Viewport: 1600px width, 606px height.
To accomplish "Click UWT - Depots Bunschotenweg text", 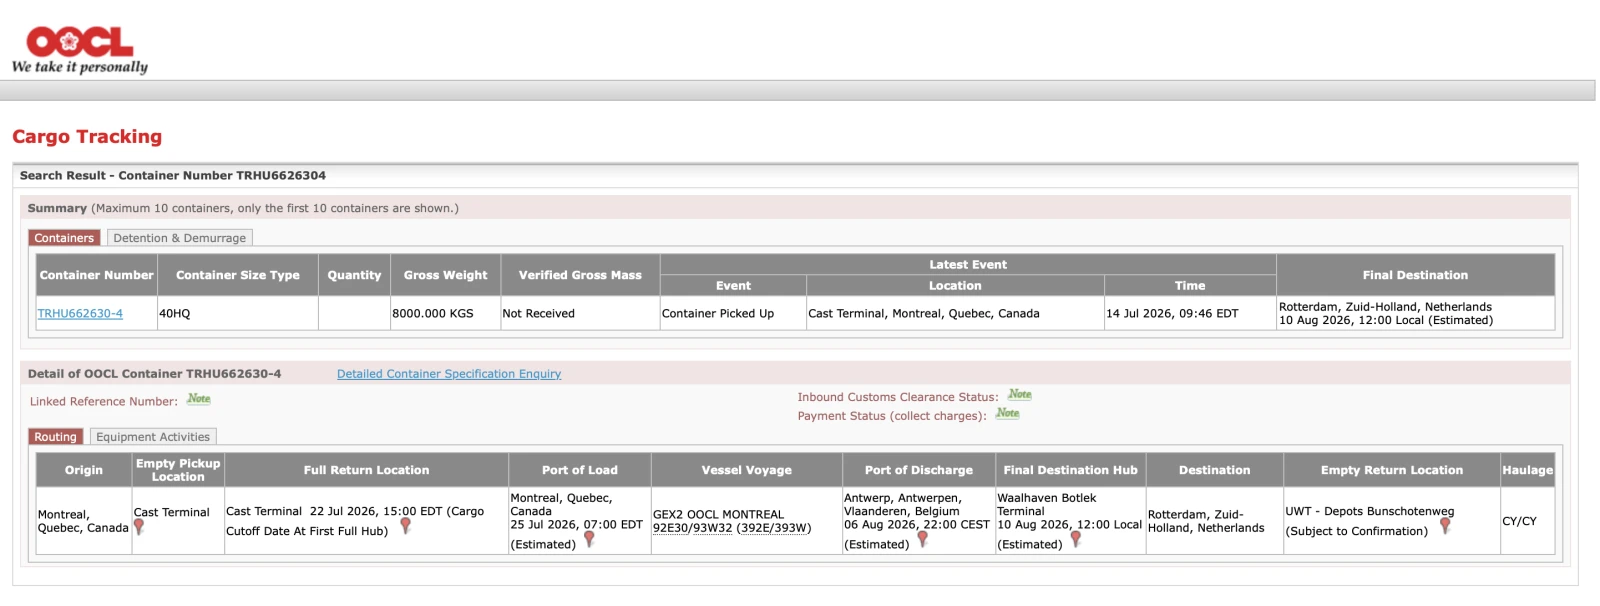I will 1370,511.
